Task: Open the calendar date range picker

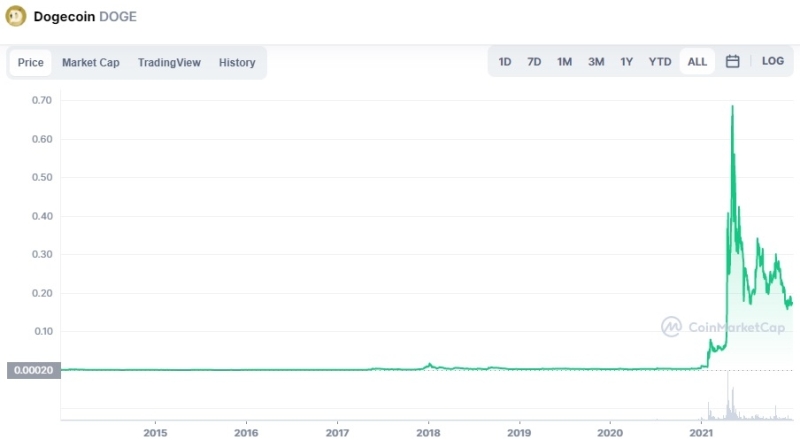Action: click(733, 61)
